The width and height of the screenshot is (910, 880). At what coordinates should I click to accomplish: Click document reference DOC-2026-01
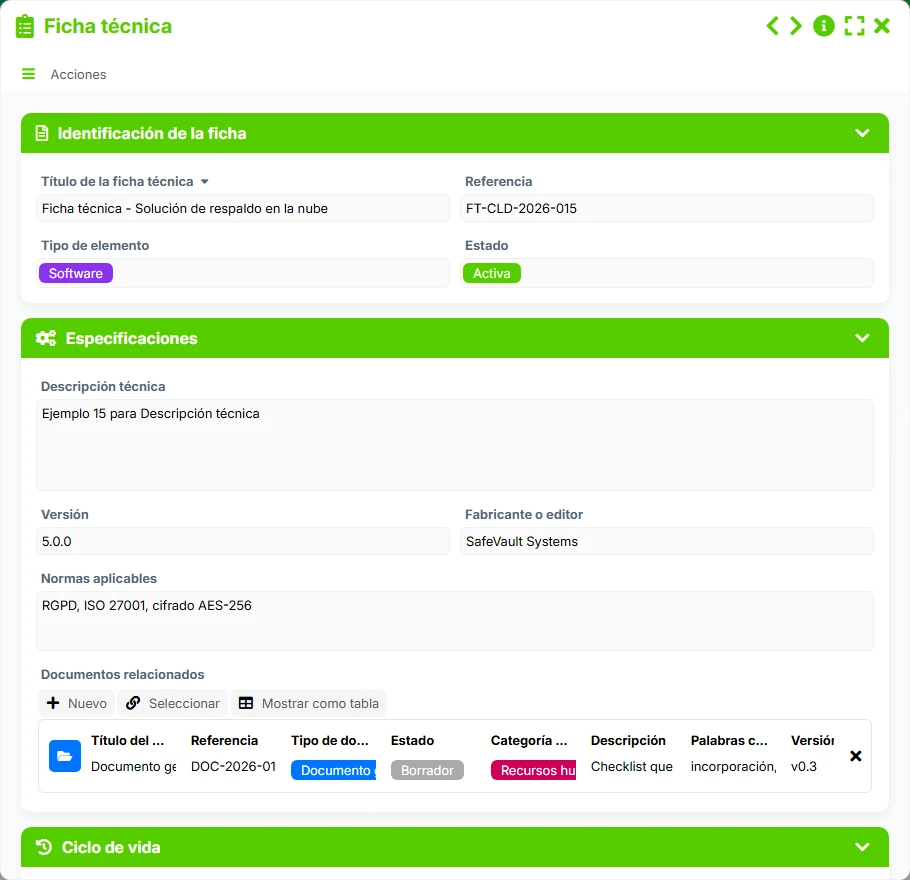click(233, 766)
